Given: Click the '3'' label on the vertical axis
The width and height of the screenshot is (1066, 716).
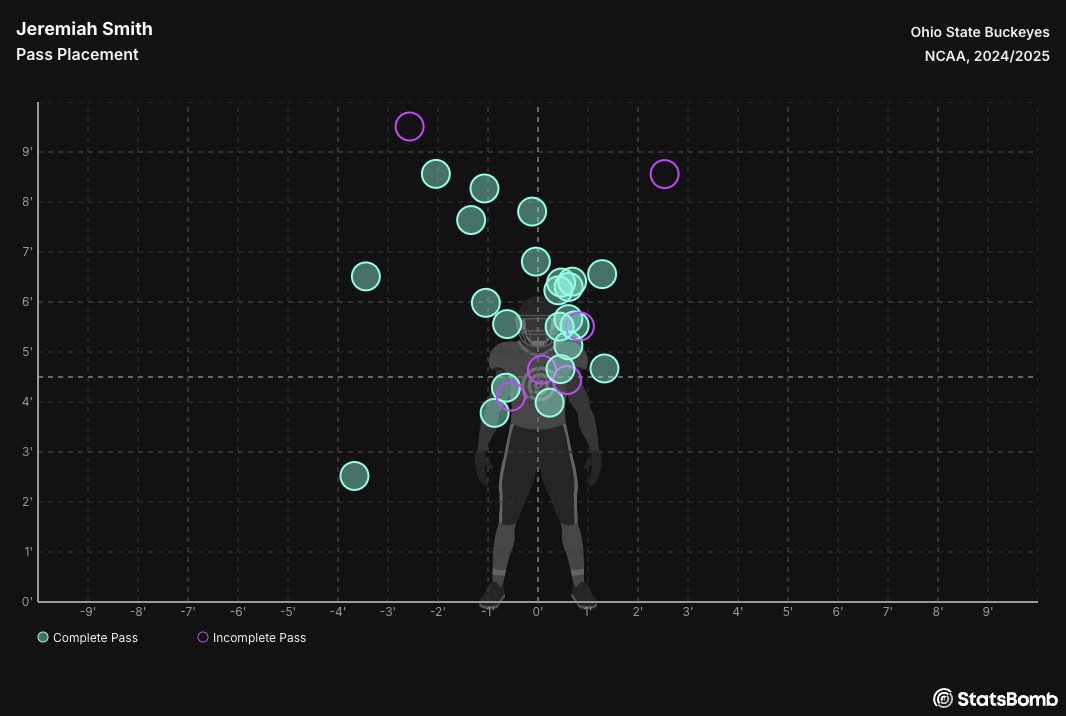Looking at the screenshot, I should [27, 451].
